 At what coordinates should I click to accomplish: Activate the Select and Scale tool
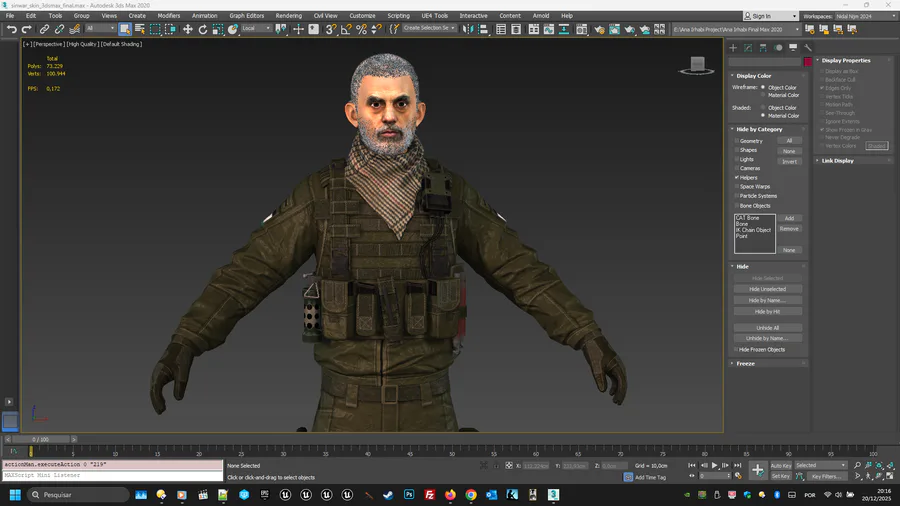[218, 29]
